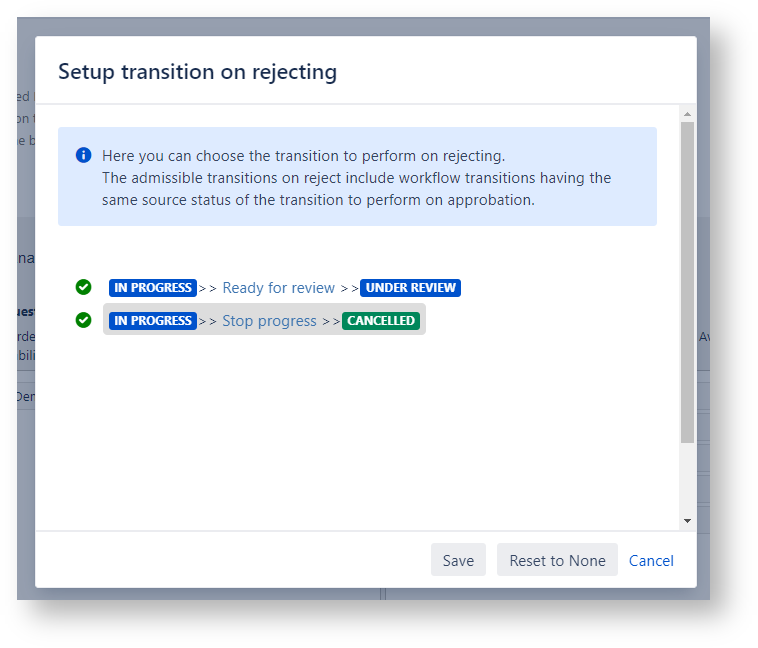
Task: Click the scrollbar up arrow
Action: pyautogui.click(x=687, y=113)
